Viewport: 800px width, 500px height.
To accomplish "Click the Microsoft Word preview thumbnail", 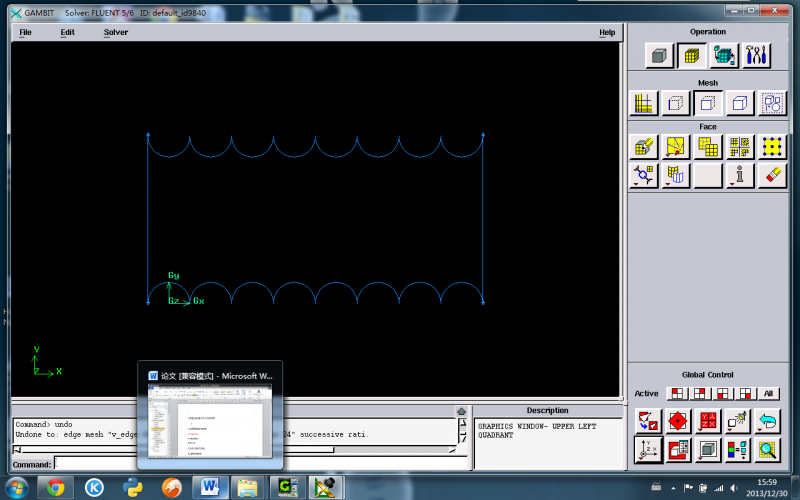I will (210, 420).
